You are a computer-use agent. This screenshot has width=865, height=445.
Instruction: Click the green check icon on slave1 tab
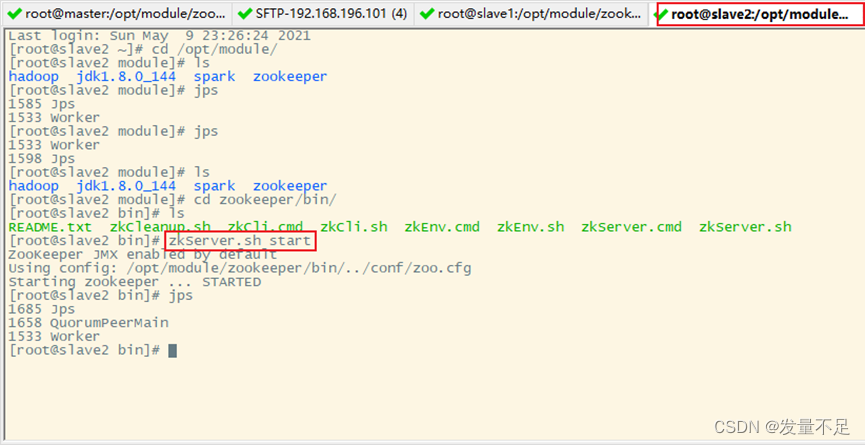[428, 14]
